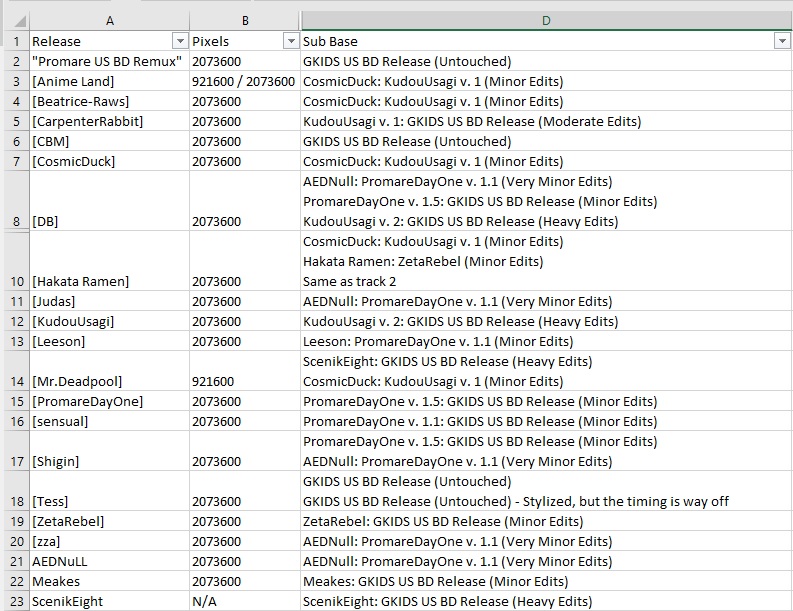Image resolution: width=793 pixels, height=611 pixels.
Task: Click the "Sub Base" header cell
Action: [546, 41]
